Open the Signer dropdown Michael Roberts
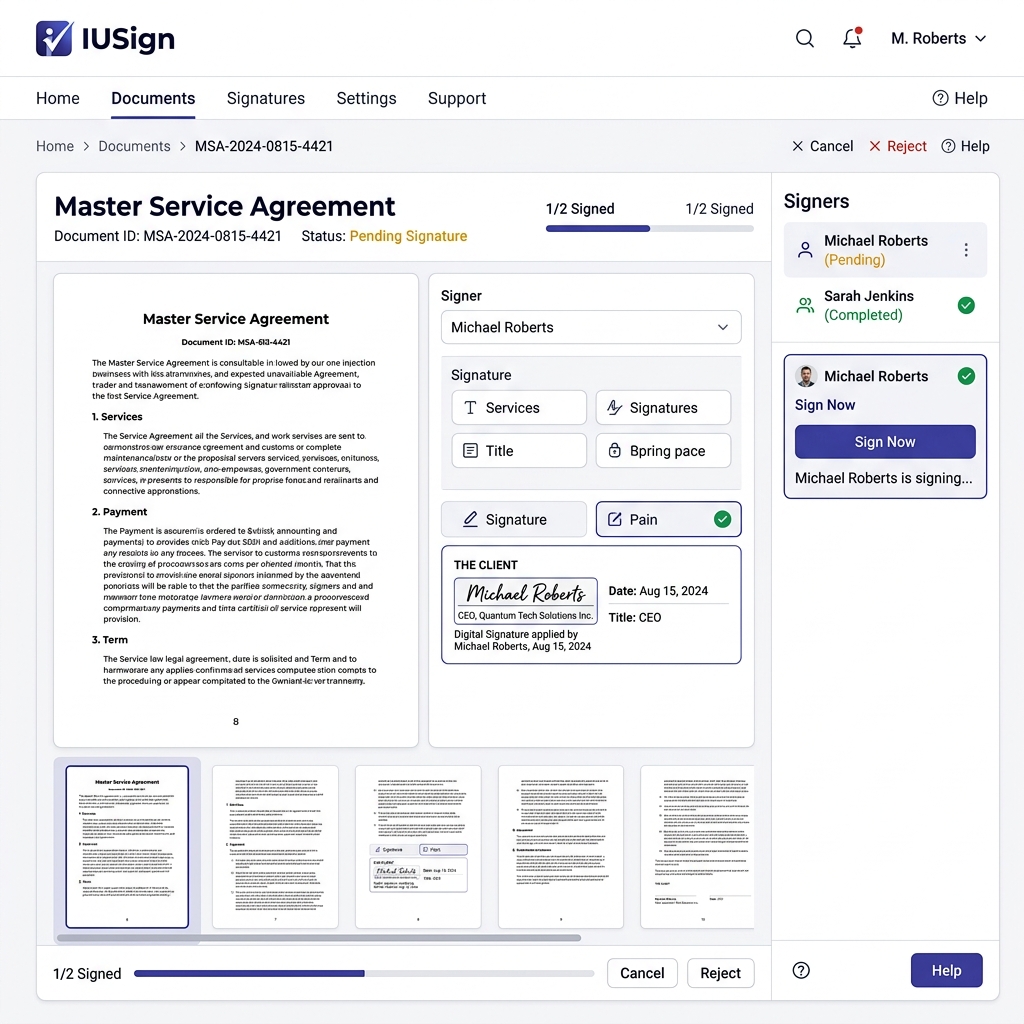1024x1024 pixels. 590,327
